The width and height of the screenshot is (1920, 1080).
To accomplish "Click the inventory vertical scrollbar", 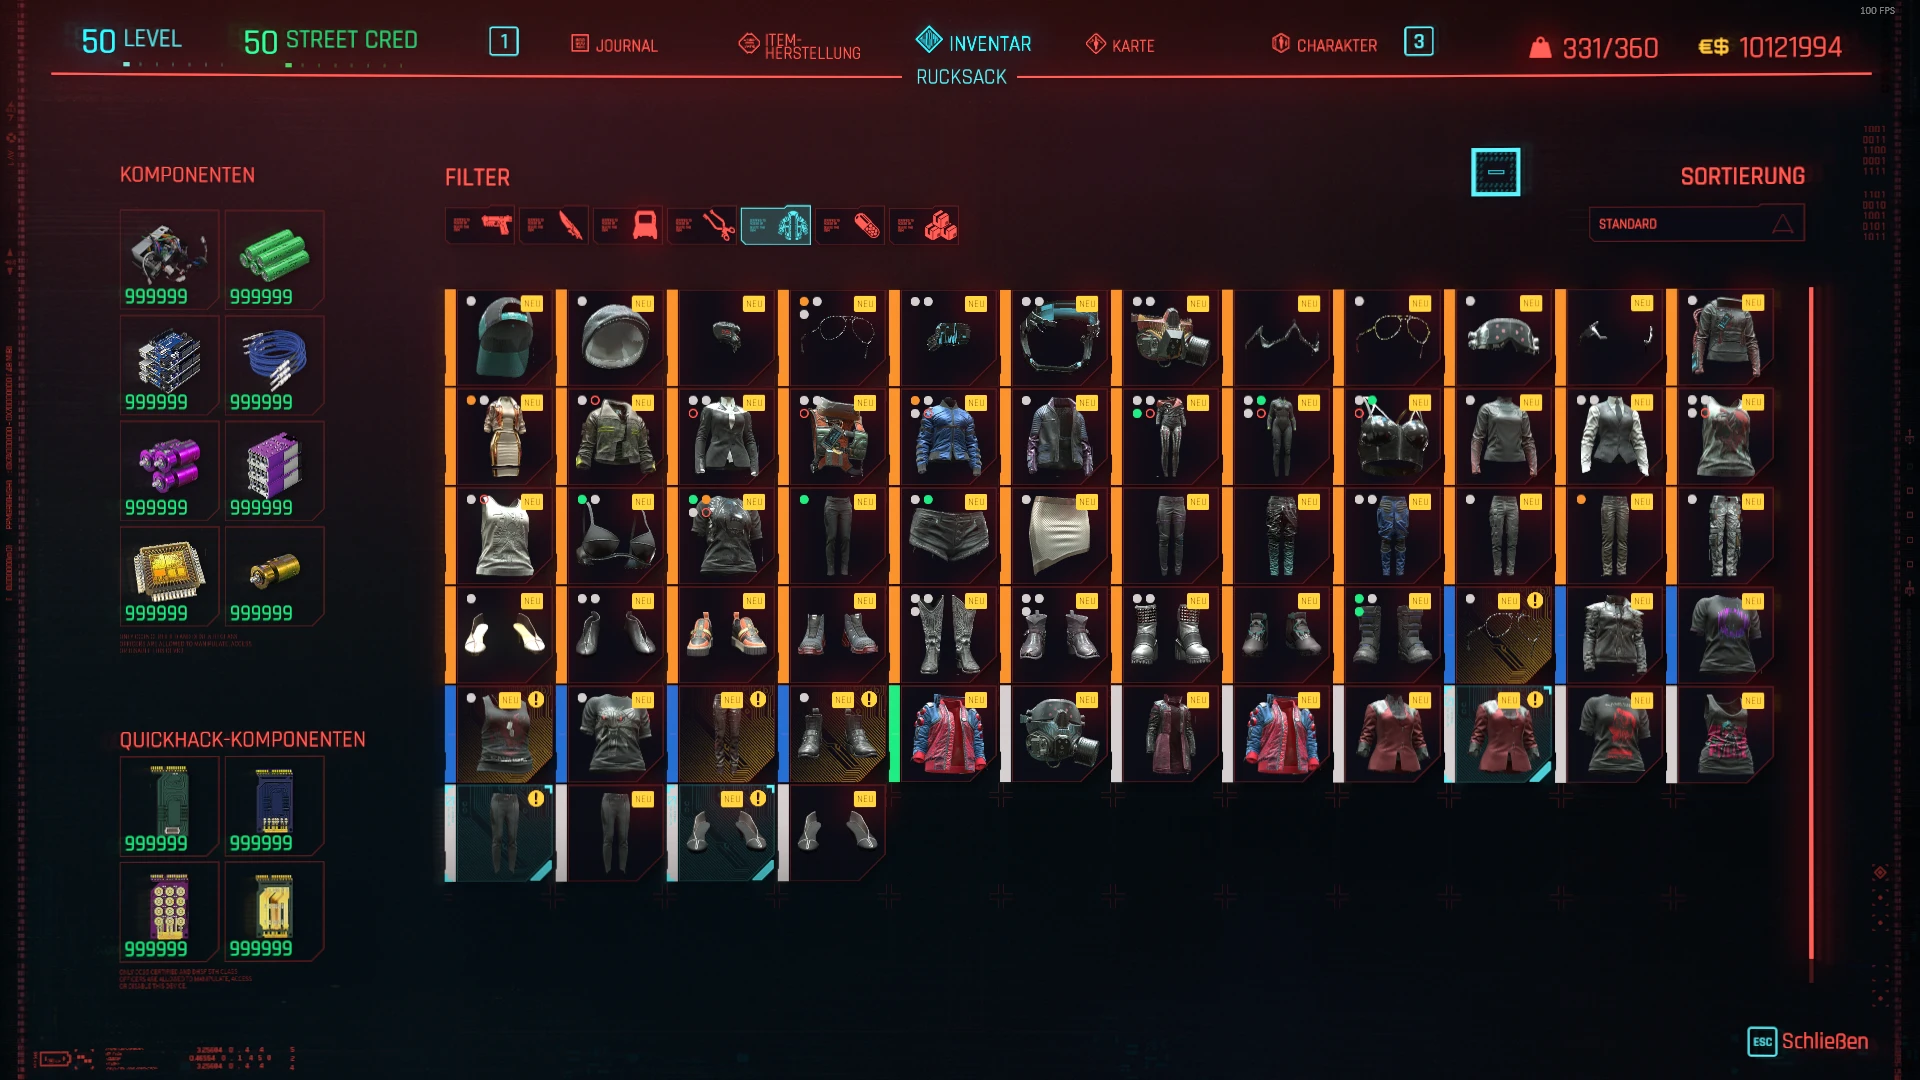I will [x=1811, y=622].
